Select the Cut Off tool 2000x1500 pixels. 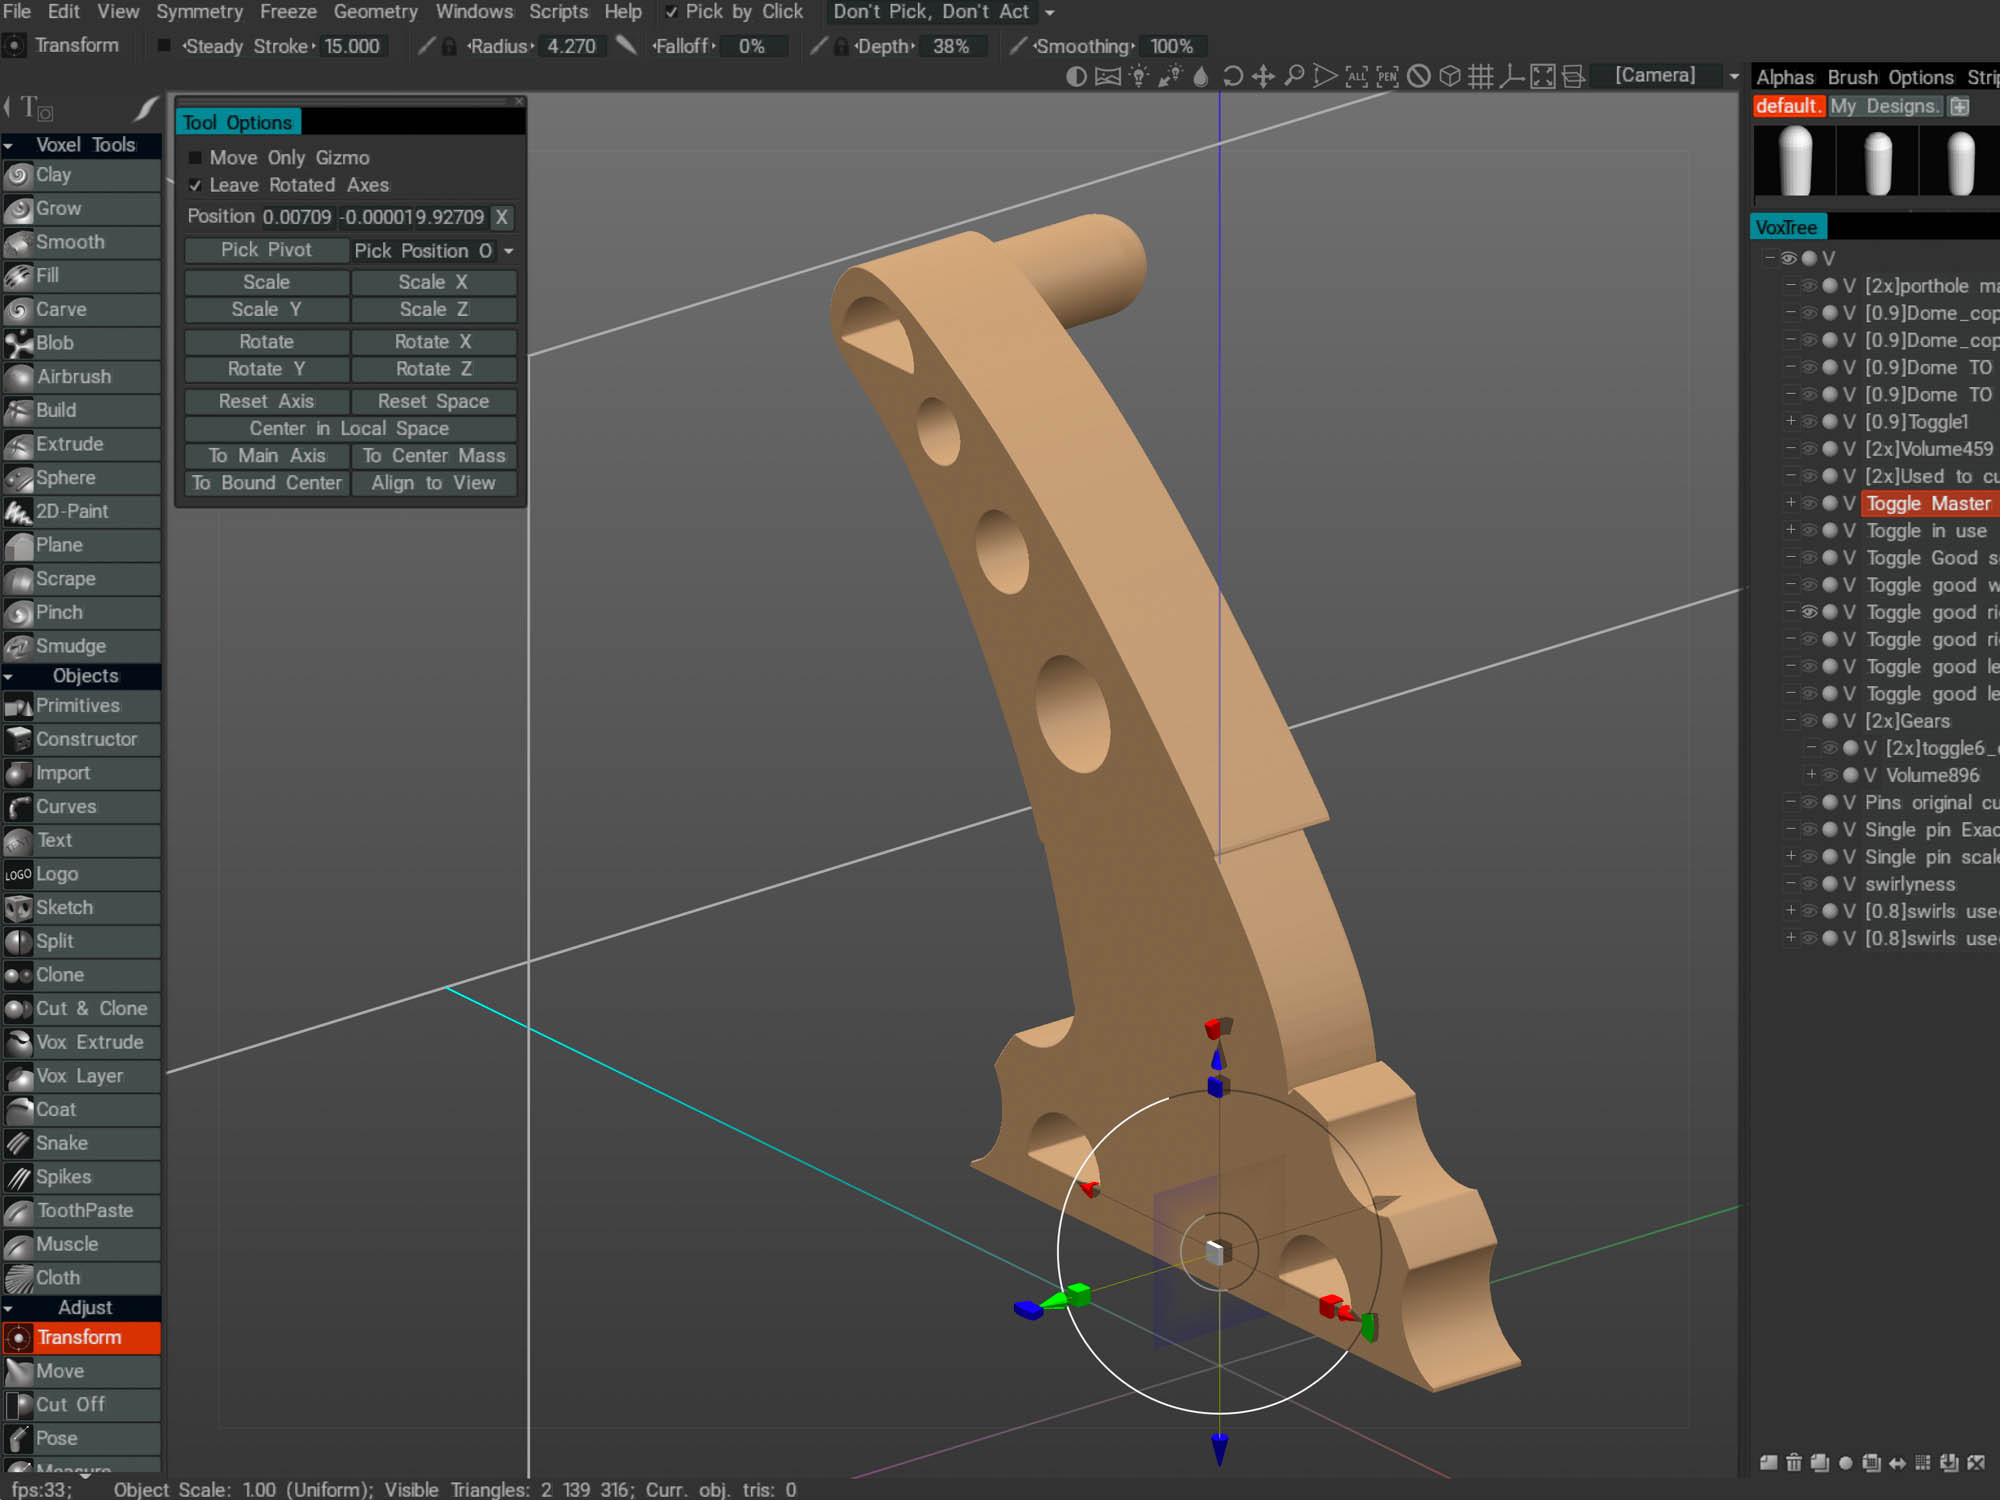click(81, 1405)
